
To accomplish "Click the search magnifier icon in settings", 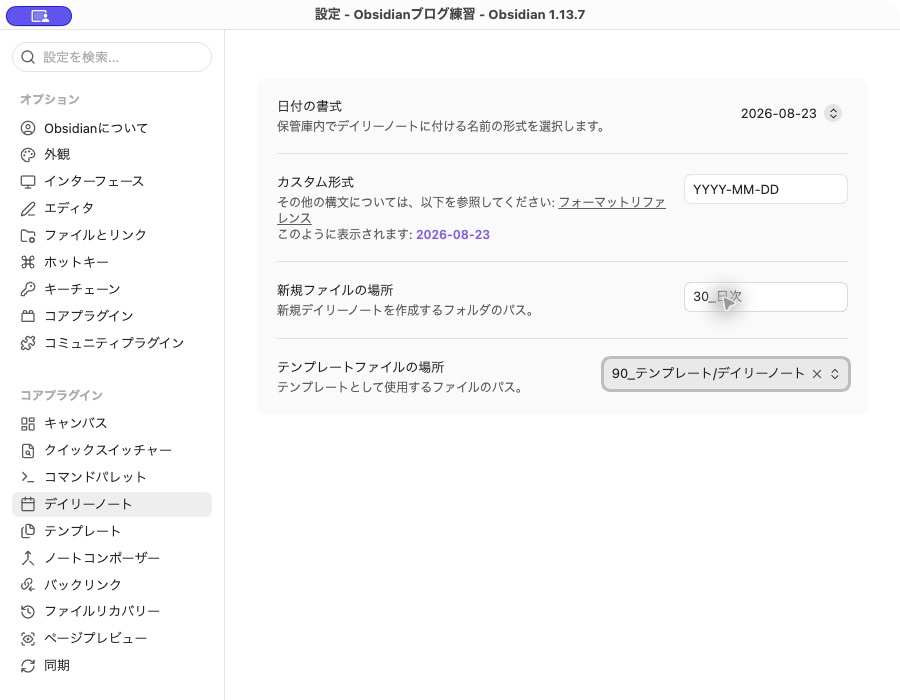I will coord(28,57).
